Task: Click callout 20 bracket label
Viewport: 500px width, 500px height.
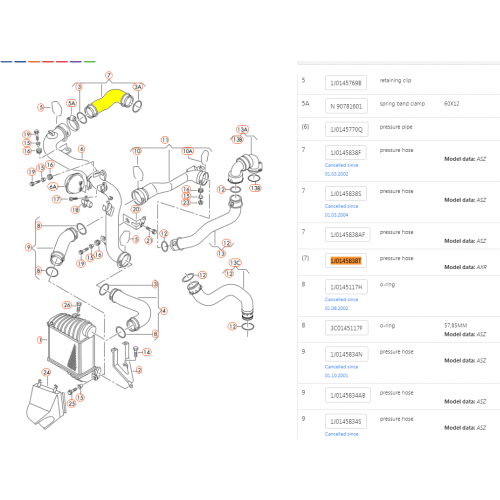Action: pos(136,209)
